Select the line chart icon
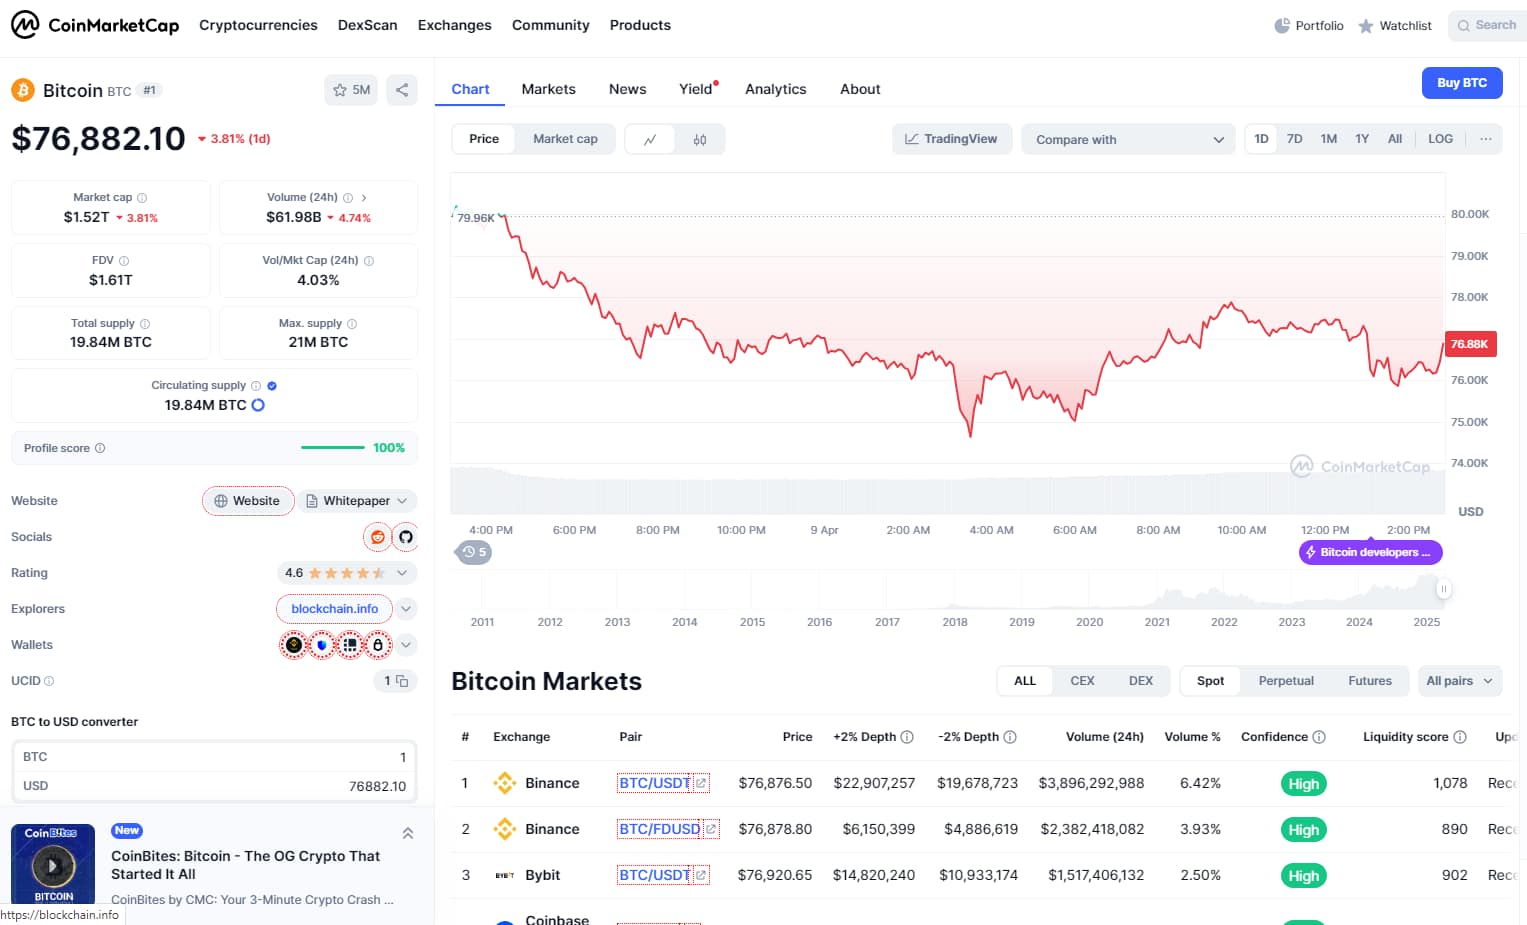 point(650,139)
